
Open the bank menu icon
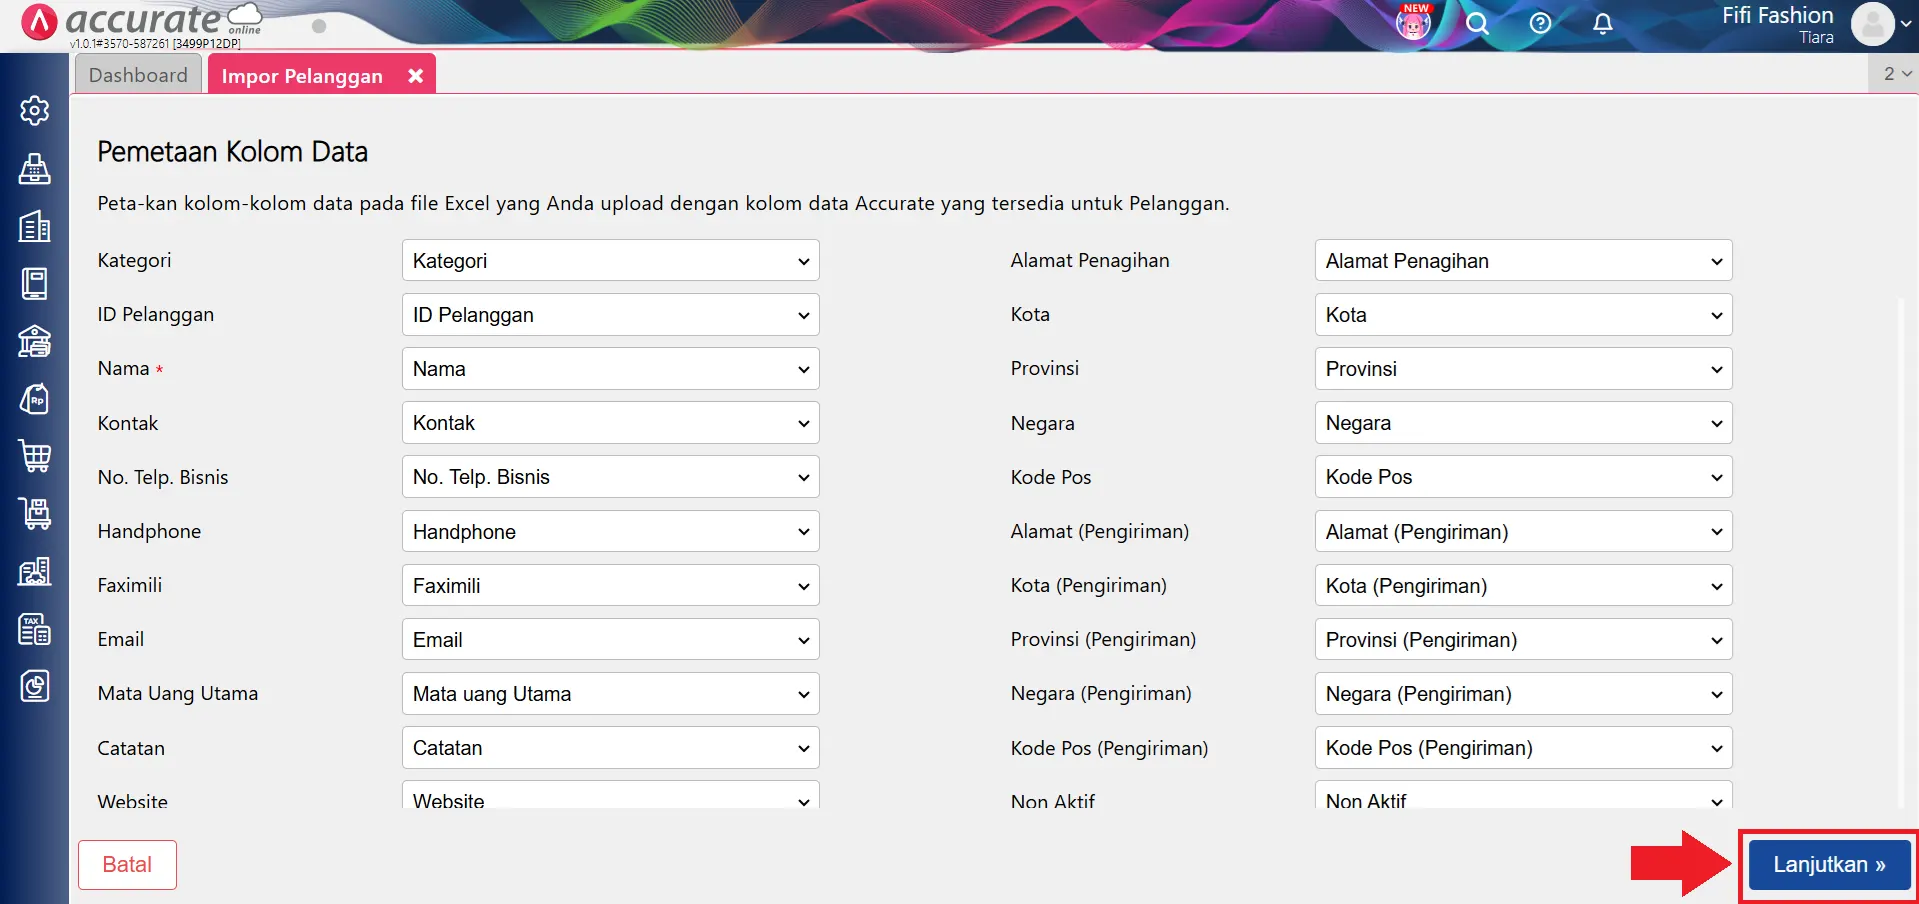[35, 341]
